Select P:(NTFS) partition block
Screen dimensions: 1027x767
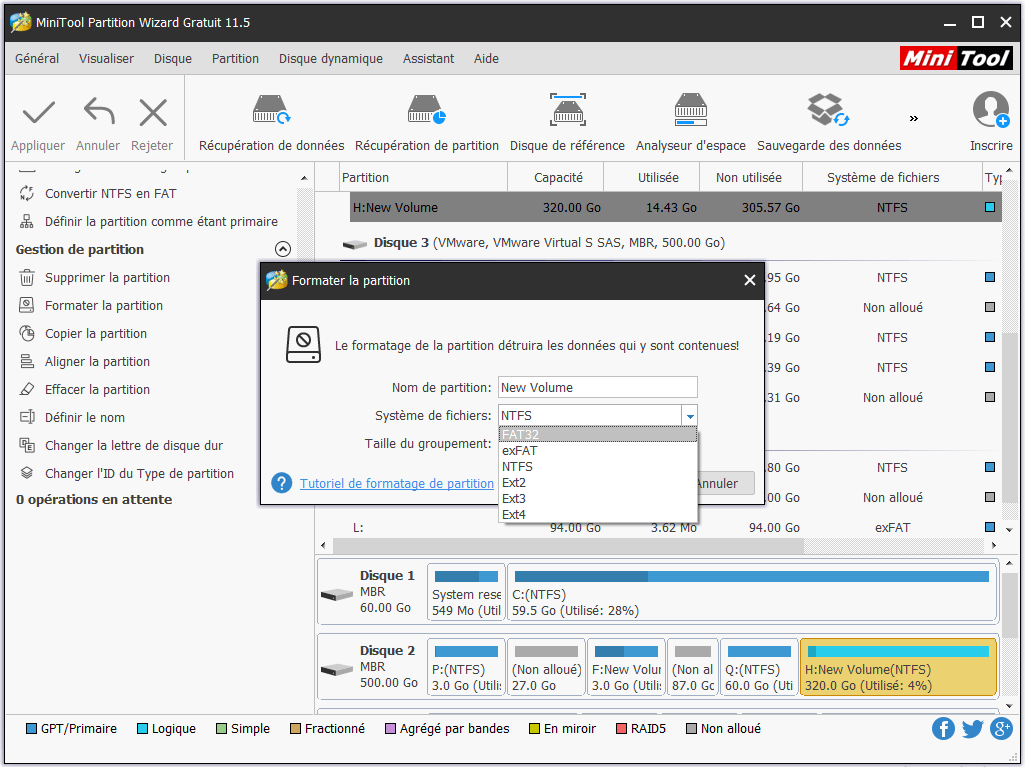466,667
